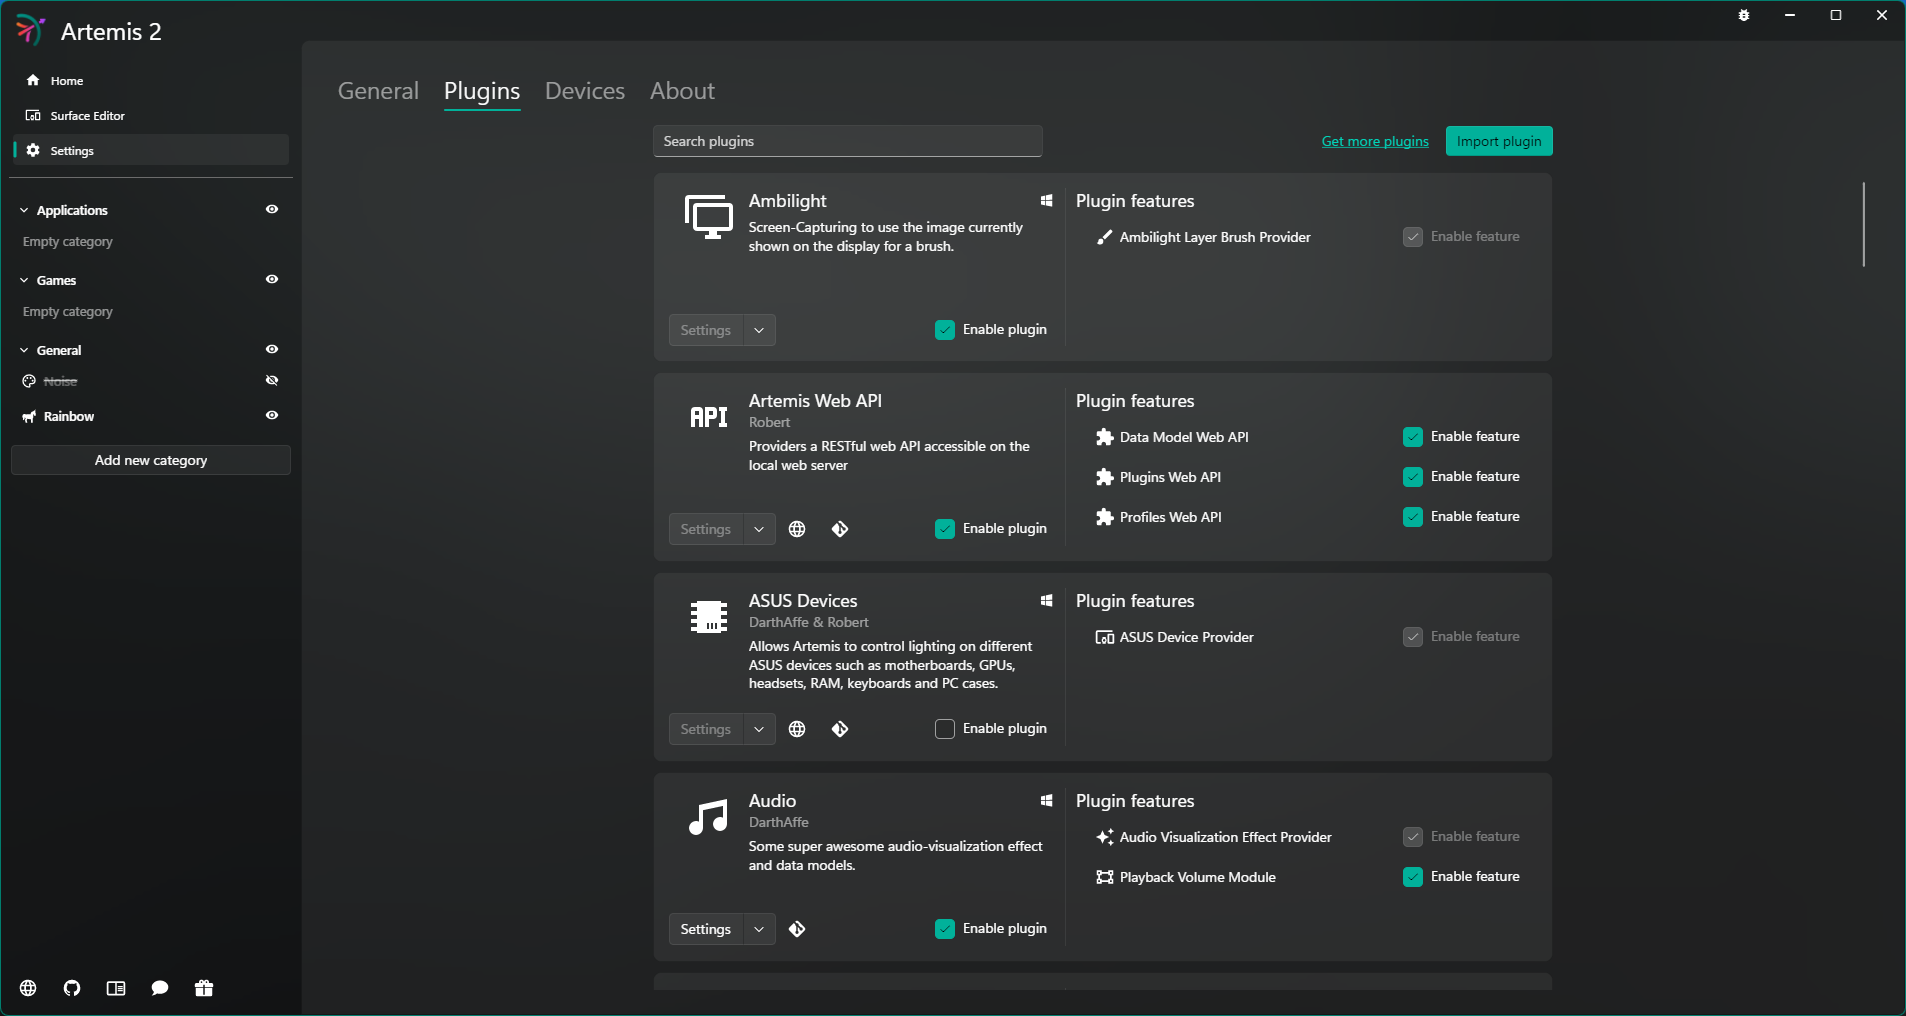
Task: Toggle Data Model Web API feature
Action: click(x=1413, y=437)
